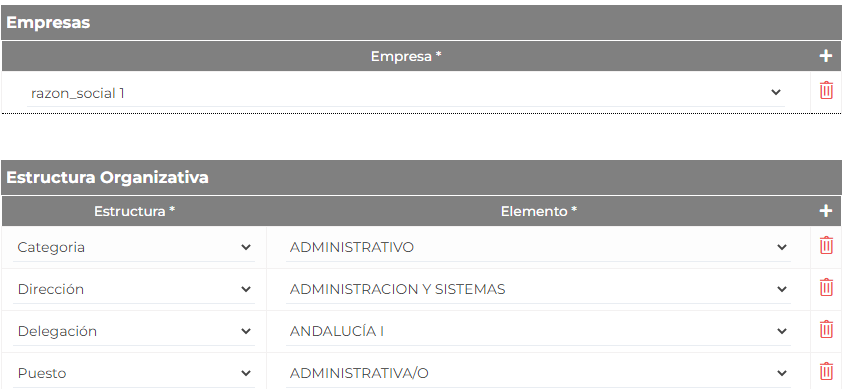Delete the Delegación ANDALUCÍA I row
This screenshot has height=389, width=844.
826,329
